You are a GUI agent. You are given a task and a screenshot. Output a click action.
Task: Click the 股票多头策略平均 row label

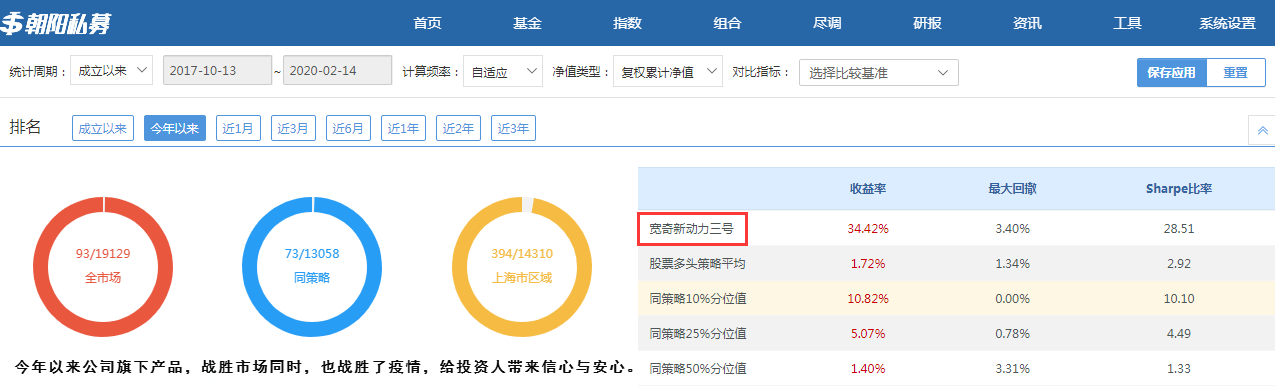pos(698,264)
